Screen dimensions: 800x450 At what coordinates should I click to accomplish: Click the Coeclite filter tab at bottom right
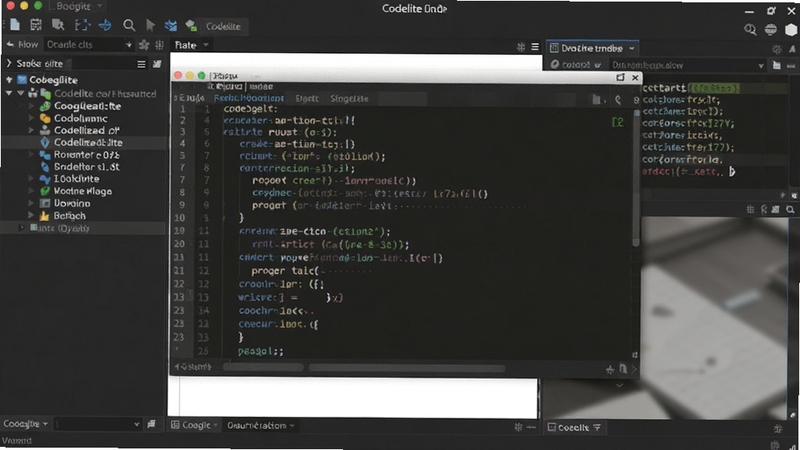pyautogui.click(x=574, y=428)
